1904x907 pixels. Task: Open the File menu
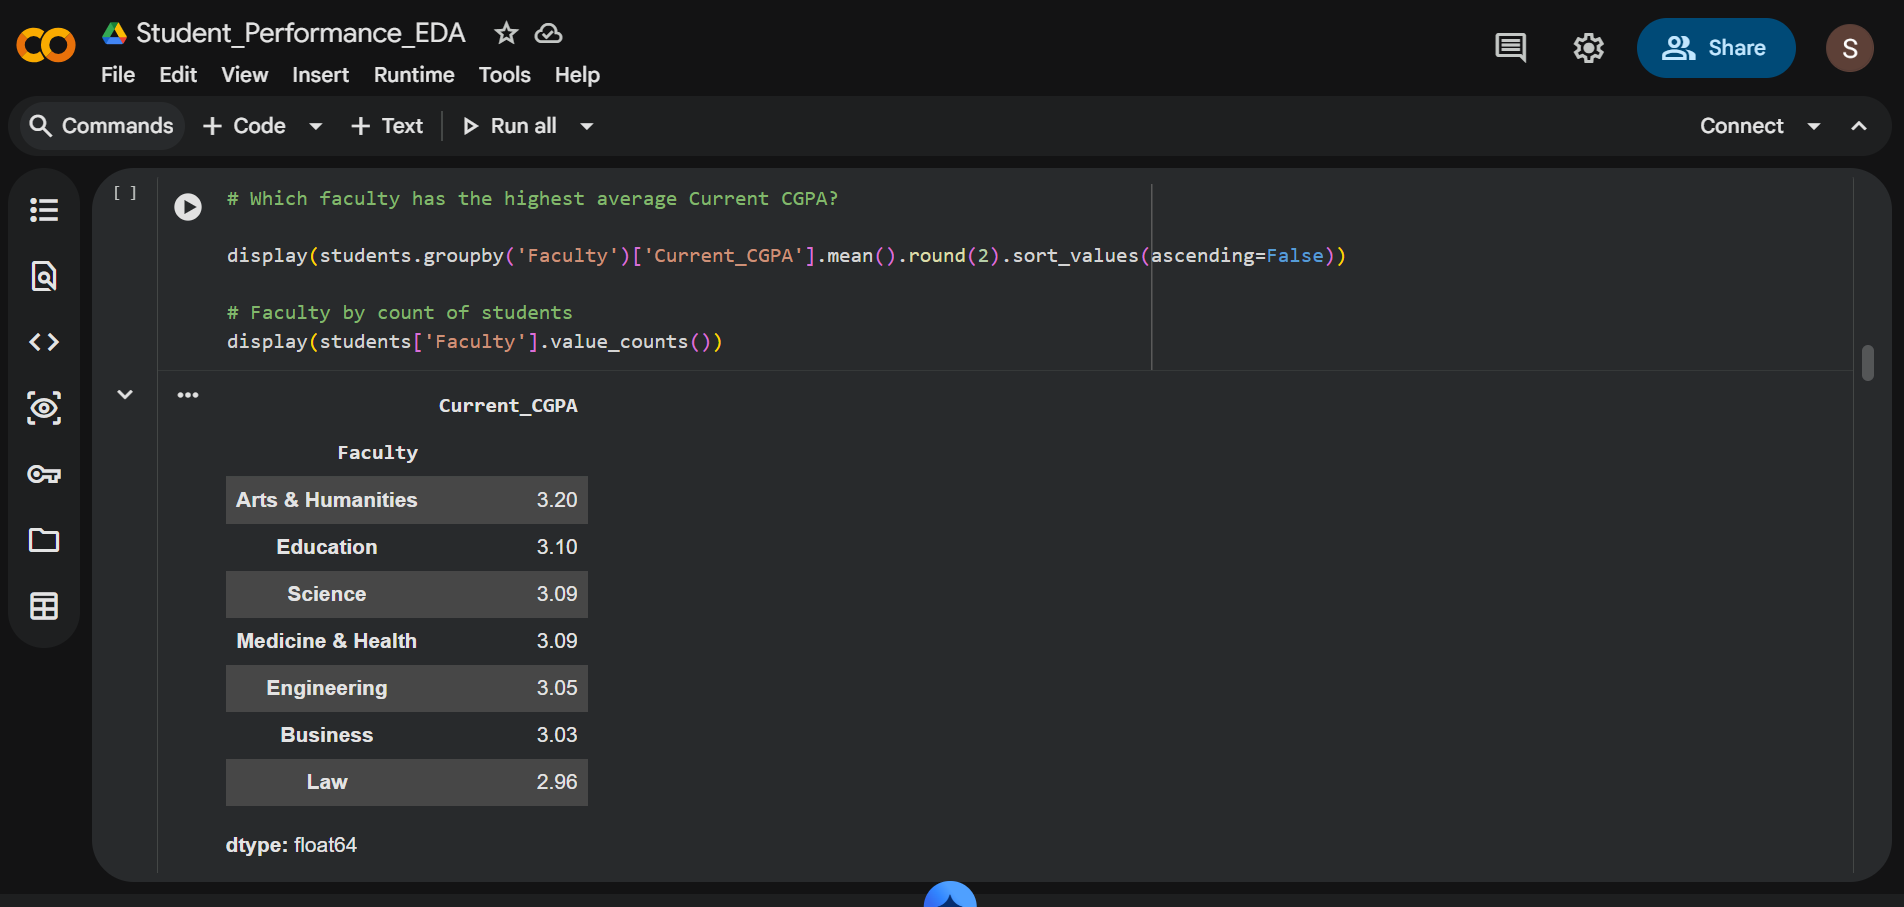pos(118,75)
